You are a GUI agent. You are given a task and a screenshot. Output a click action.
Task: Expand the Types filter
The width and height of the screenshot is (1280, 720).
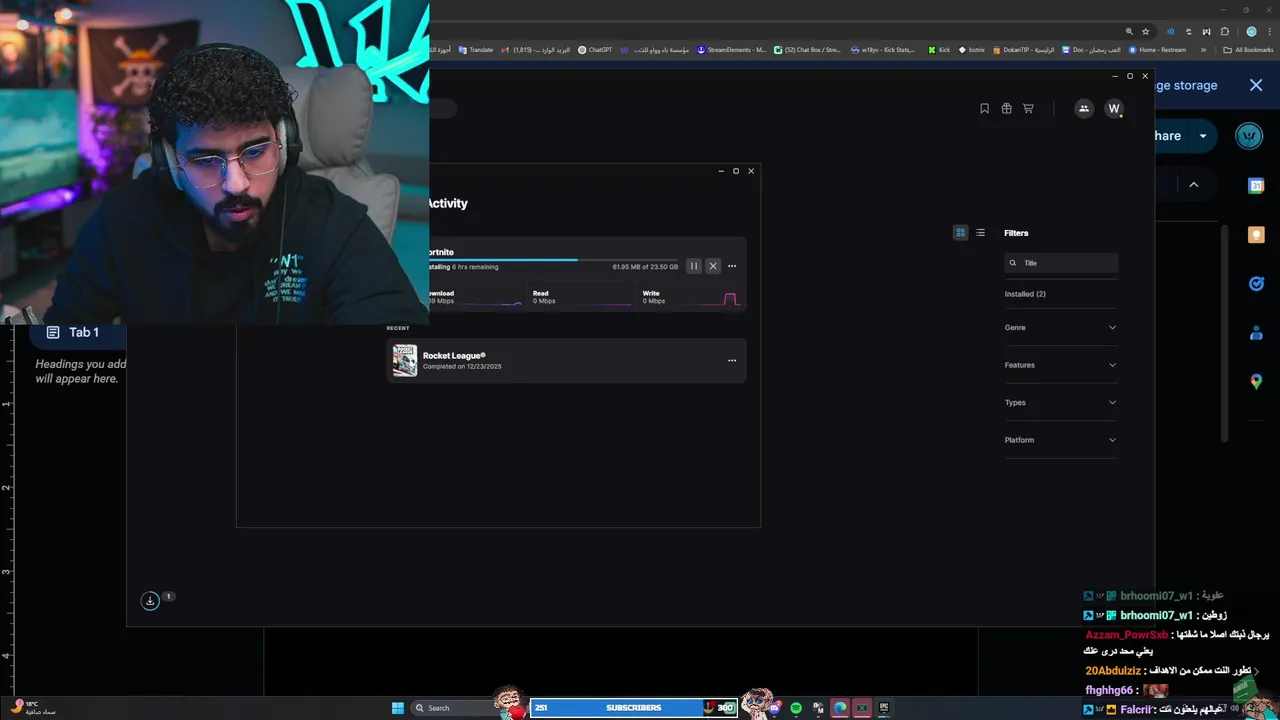(x=1060, y=402)
